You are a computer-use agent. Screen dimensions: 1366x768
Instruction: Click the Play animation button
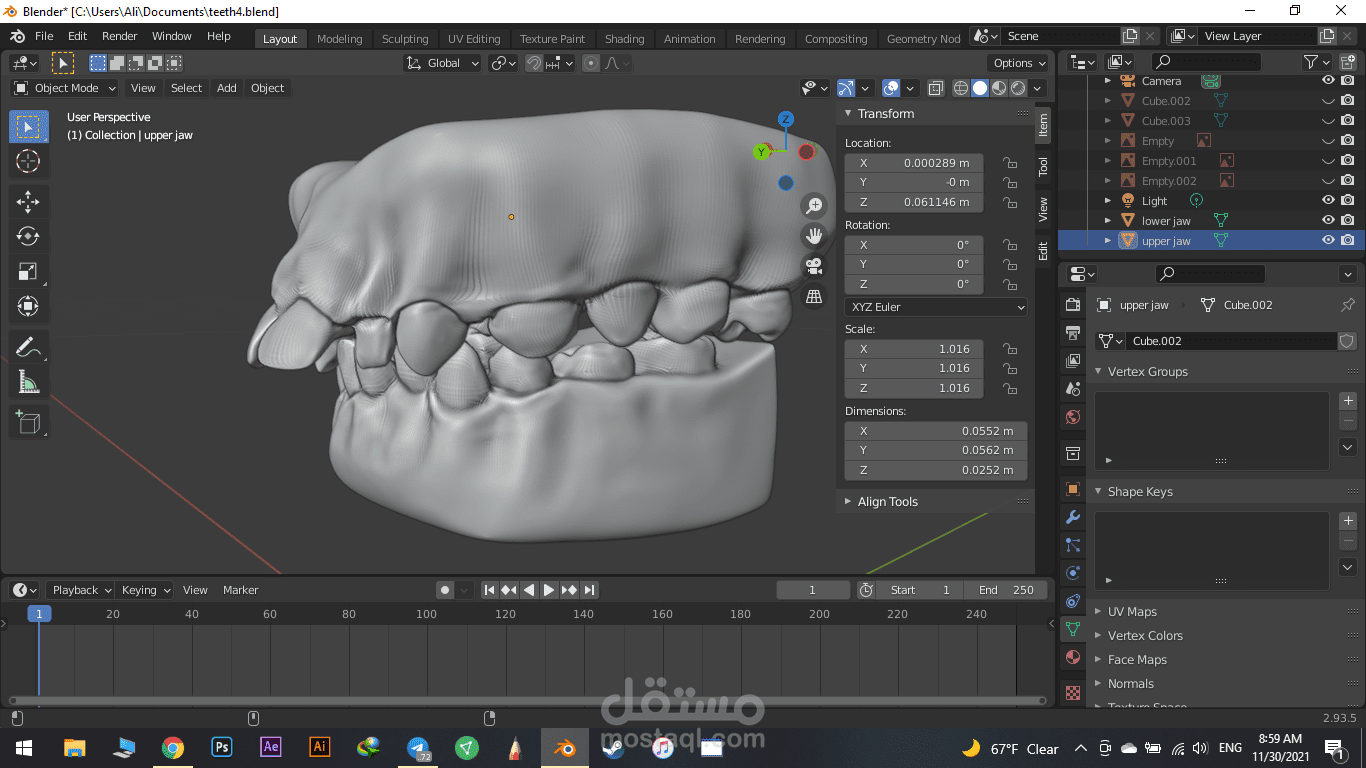549,590
